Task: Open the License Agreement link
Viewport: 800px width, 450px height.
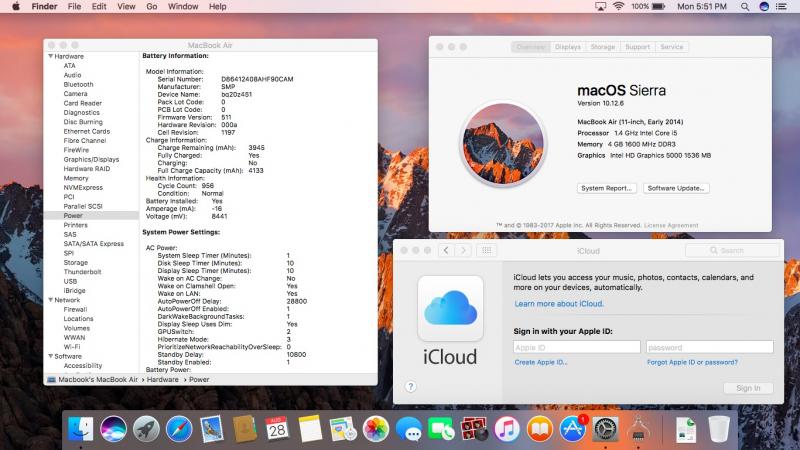Action: pos(671,225)
